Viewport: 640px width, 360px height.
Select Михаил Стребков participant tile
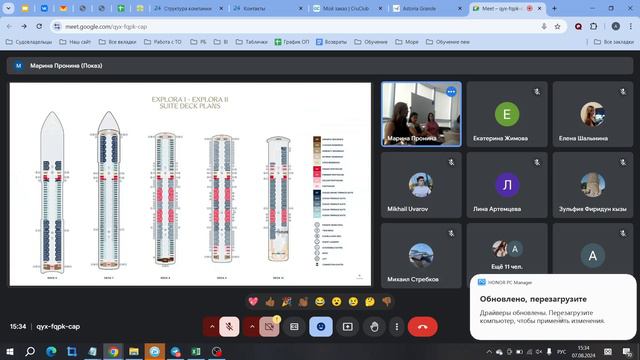(421, 256)
